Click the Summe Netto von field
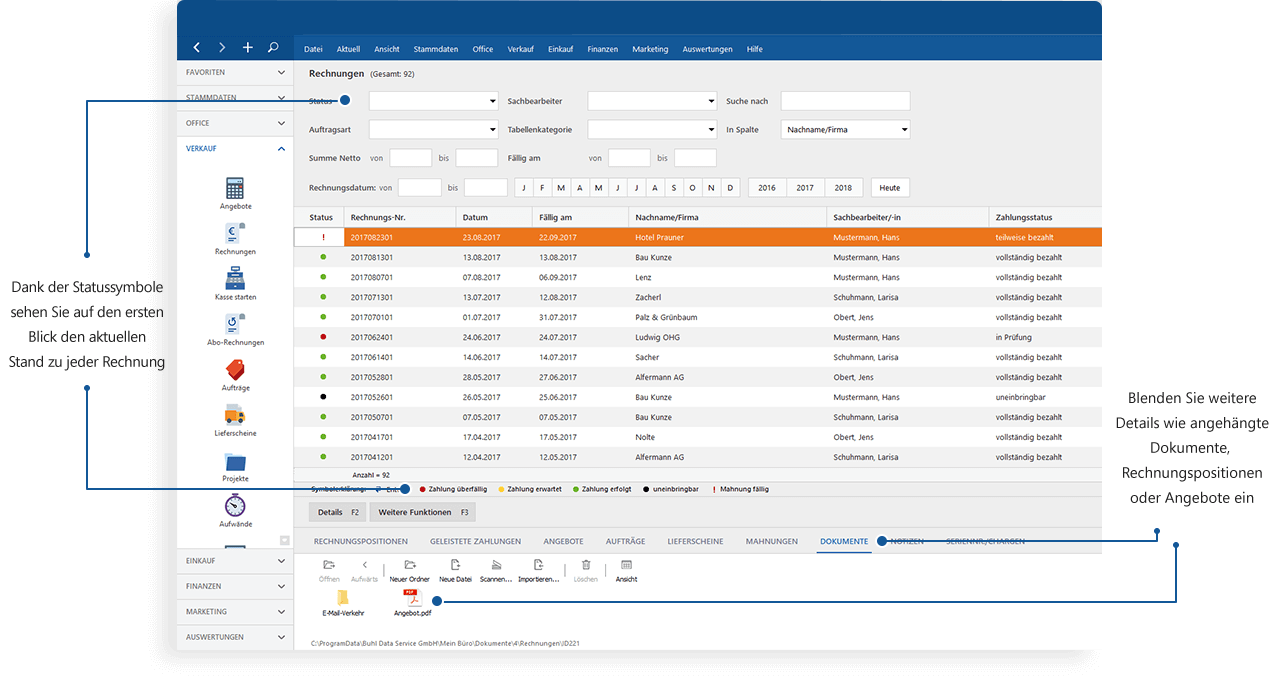1280x683 pixels. click(x=411, y=158)
